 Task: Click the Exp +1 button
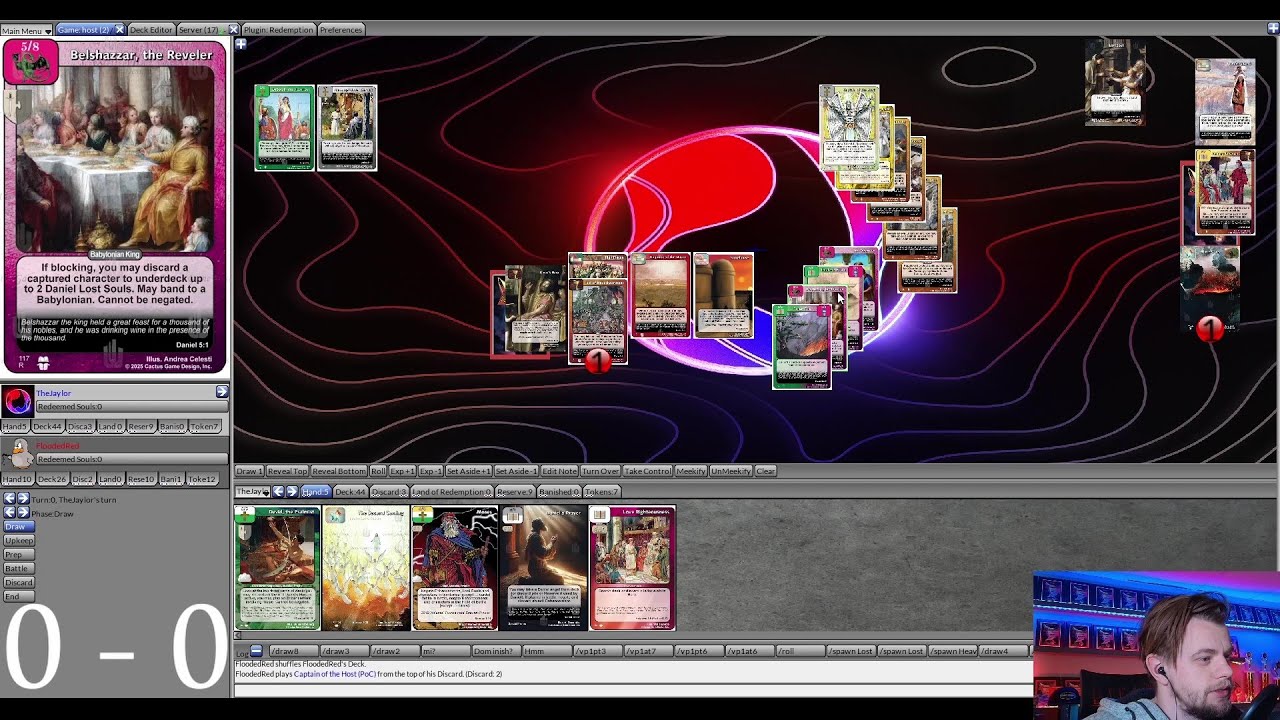click(x=401, y=471)
